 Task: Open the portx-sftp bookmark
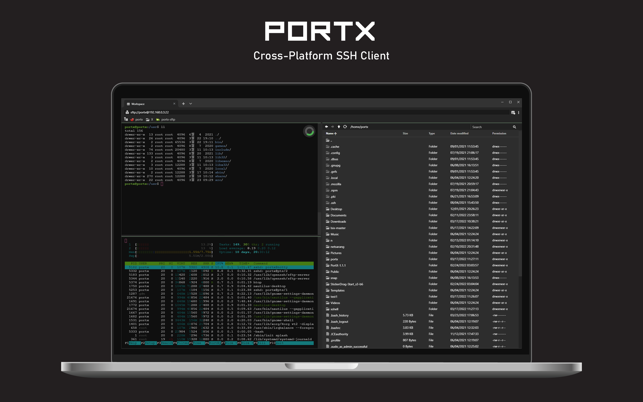pos(166,119)
